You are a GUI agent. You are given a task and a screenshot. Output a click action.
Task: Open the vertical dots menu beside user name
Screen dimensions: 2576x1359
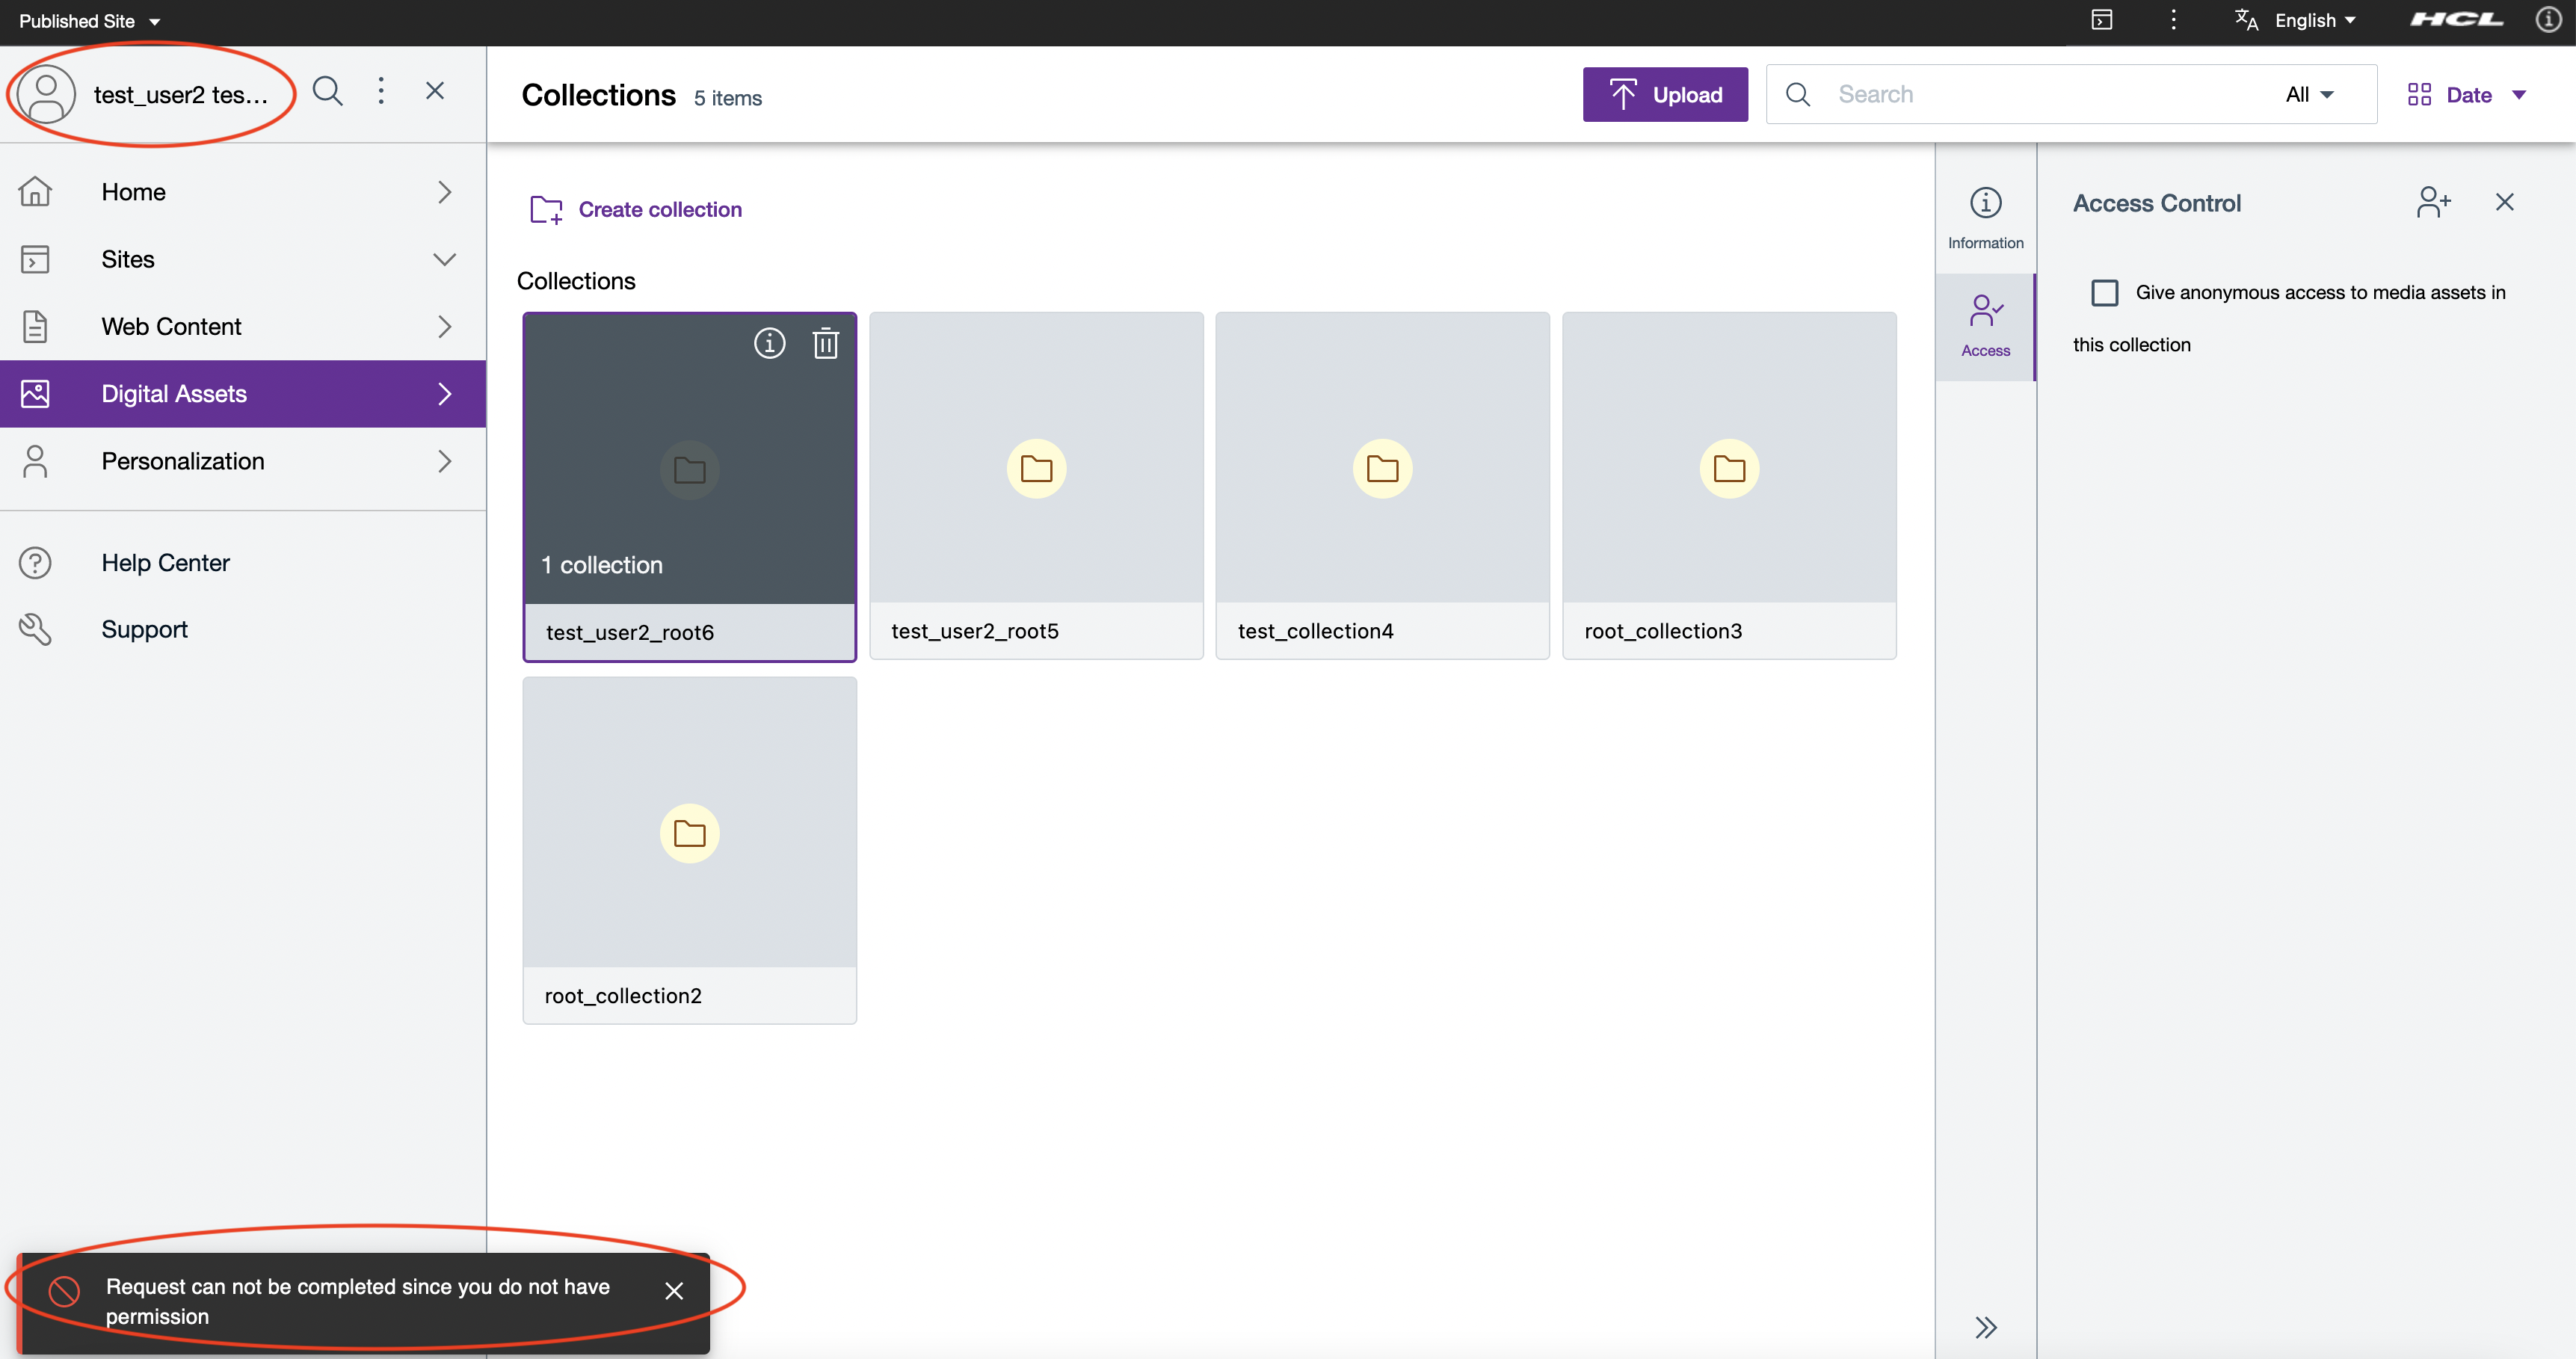click(x=381, y=92)
